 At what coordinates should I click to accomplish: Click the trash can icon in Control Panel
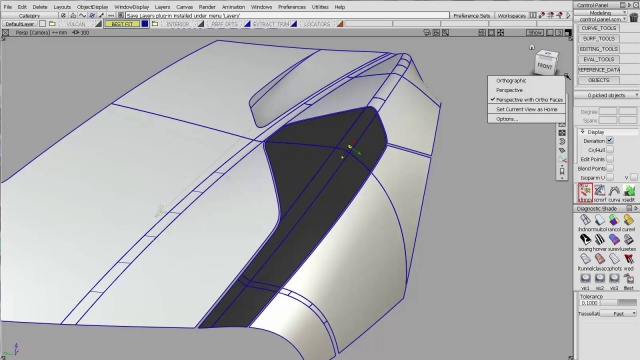coord(634,17)
